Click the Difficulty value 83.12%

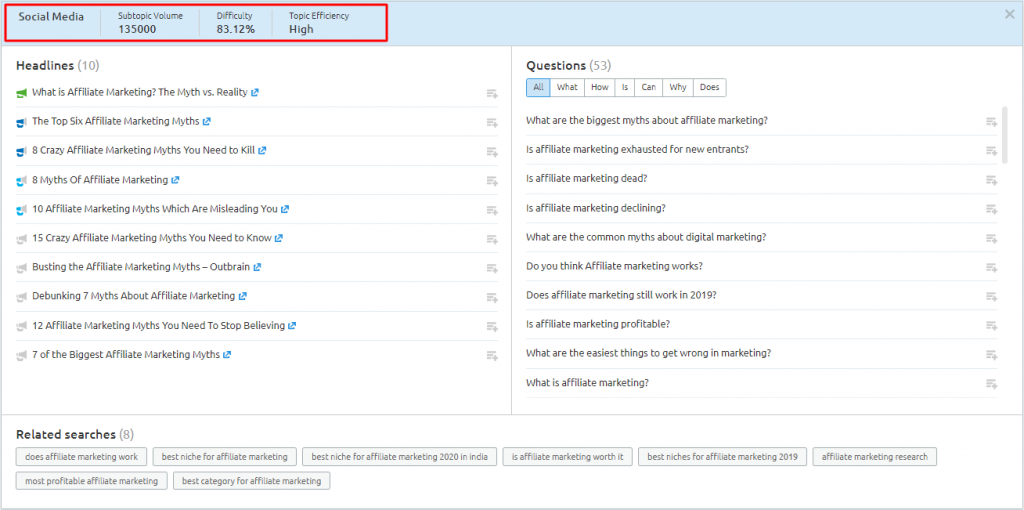tap(236, 29)
